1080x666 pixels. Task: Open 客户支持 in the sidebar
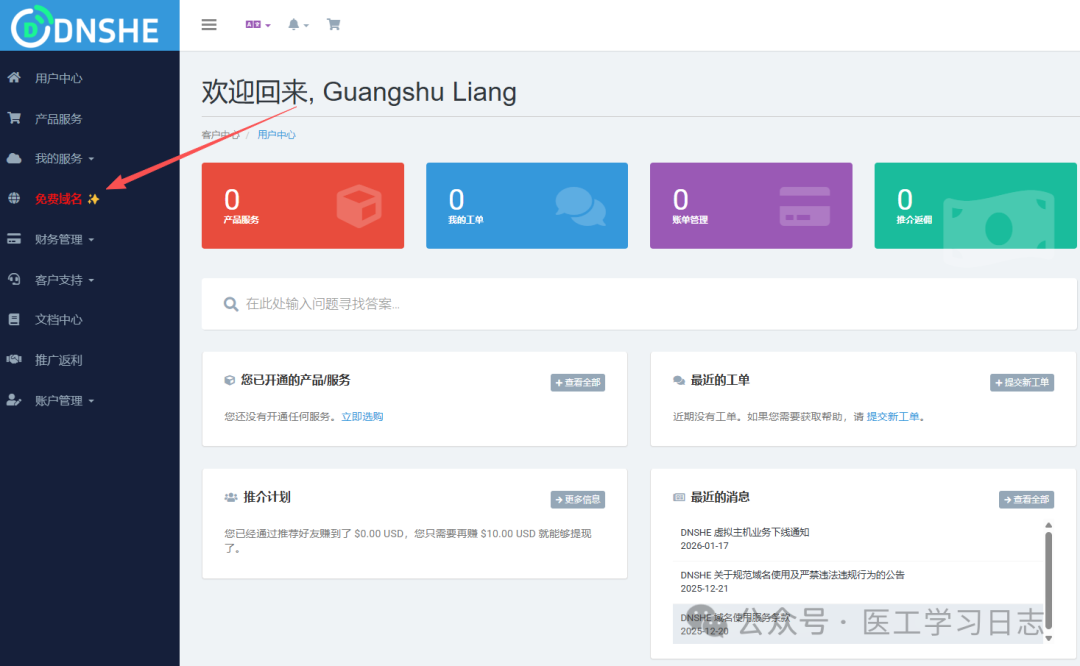pyautogui.click(x=64, y=280)
